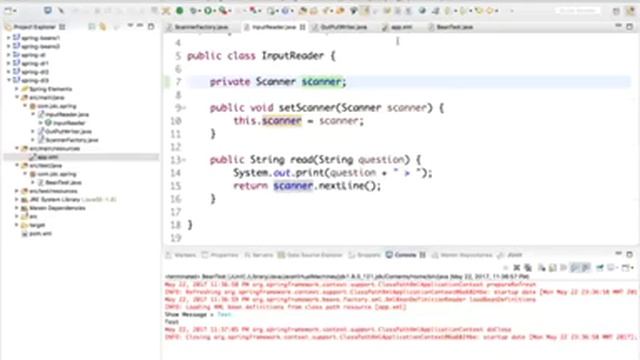
Task: Open the JUnit view tab
Action: [510, 255]
